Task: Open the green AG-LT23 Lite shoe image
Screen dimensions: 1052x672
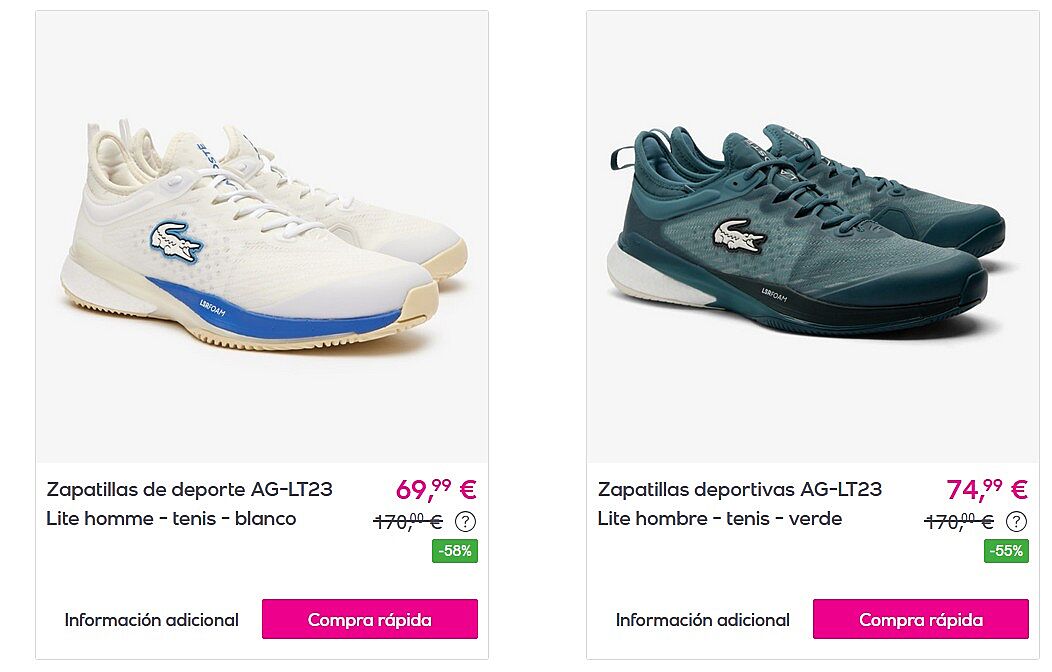Action: (812, 237)
